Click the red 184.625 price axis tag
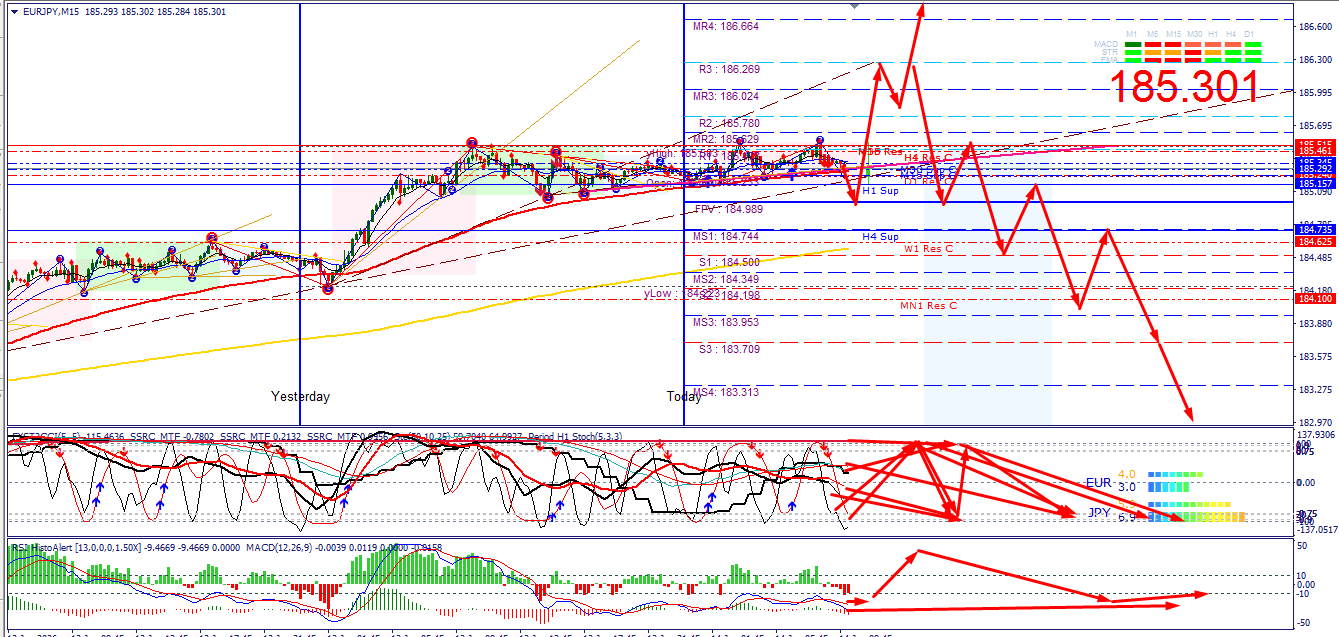 click(x=1315, y=242)
